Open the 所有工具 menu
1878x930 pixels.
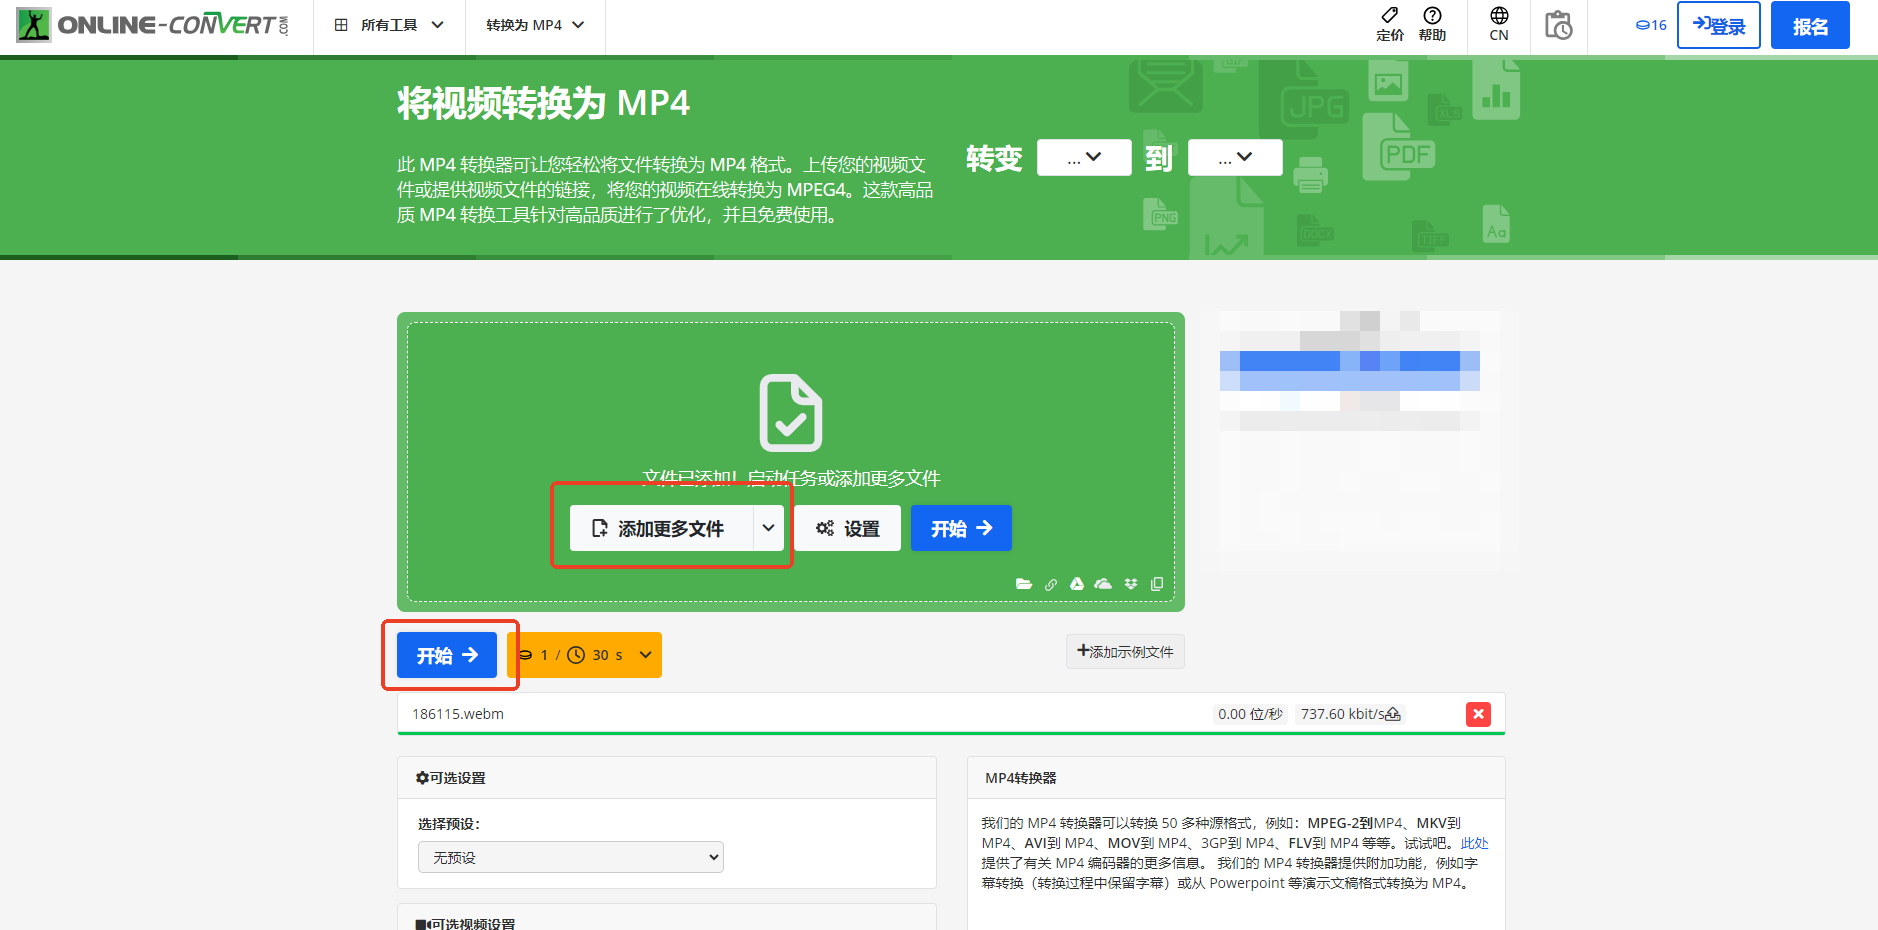(389, 25)
